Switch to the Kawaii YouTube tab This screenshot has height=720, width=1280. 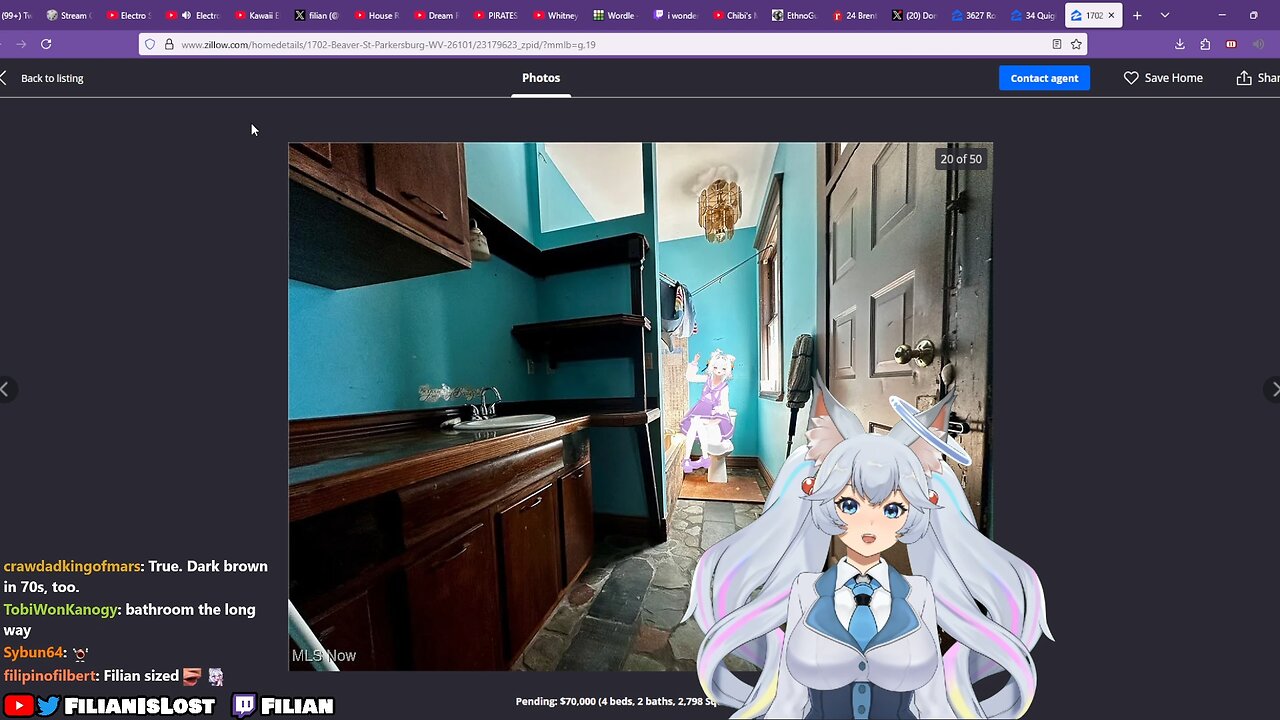tap(257, 15)
